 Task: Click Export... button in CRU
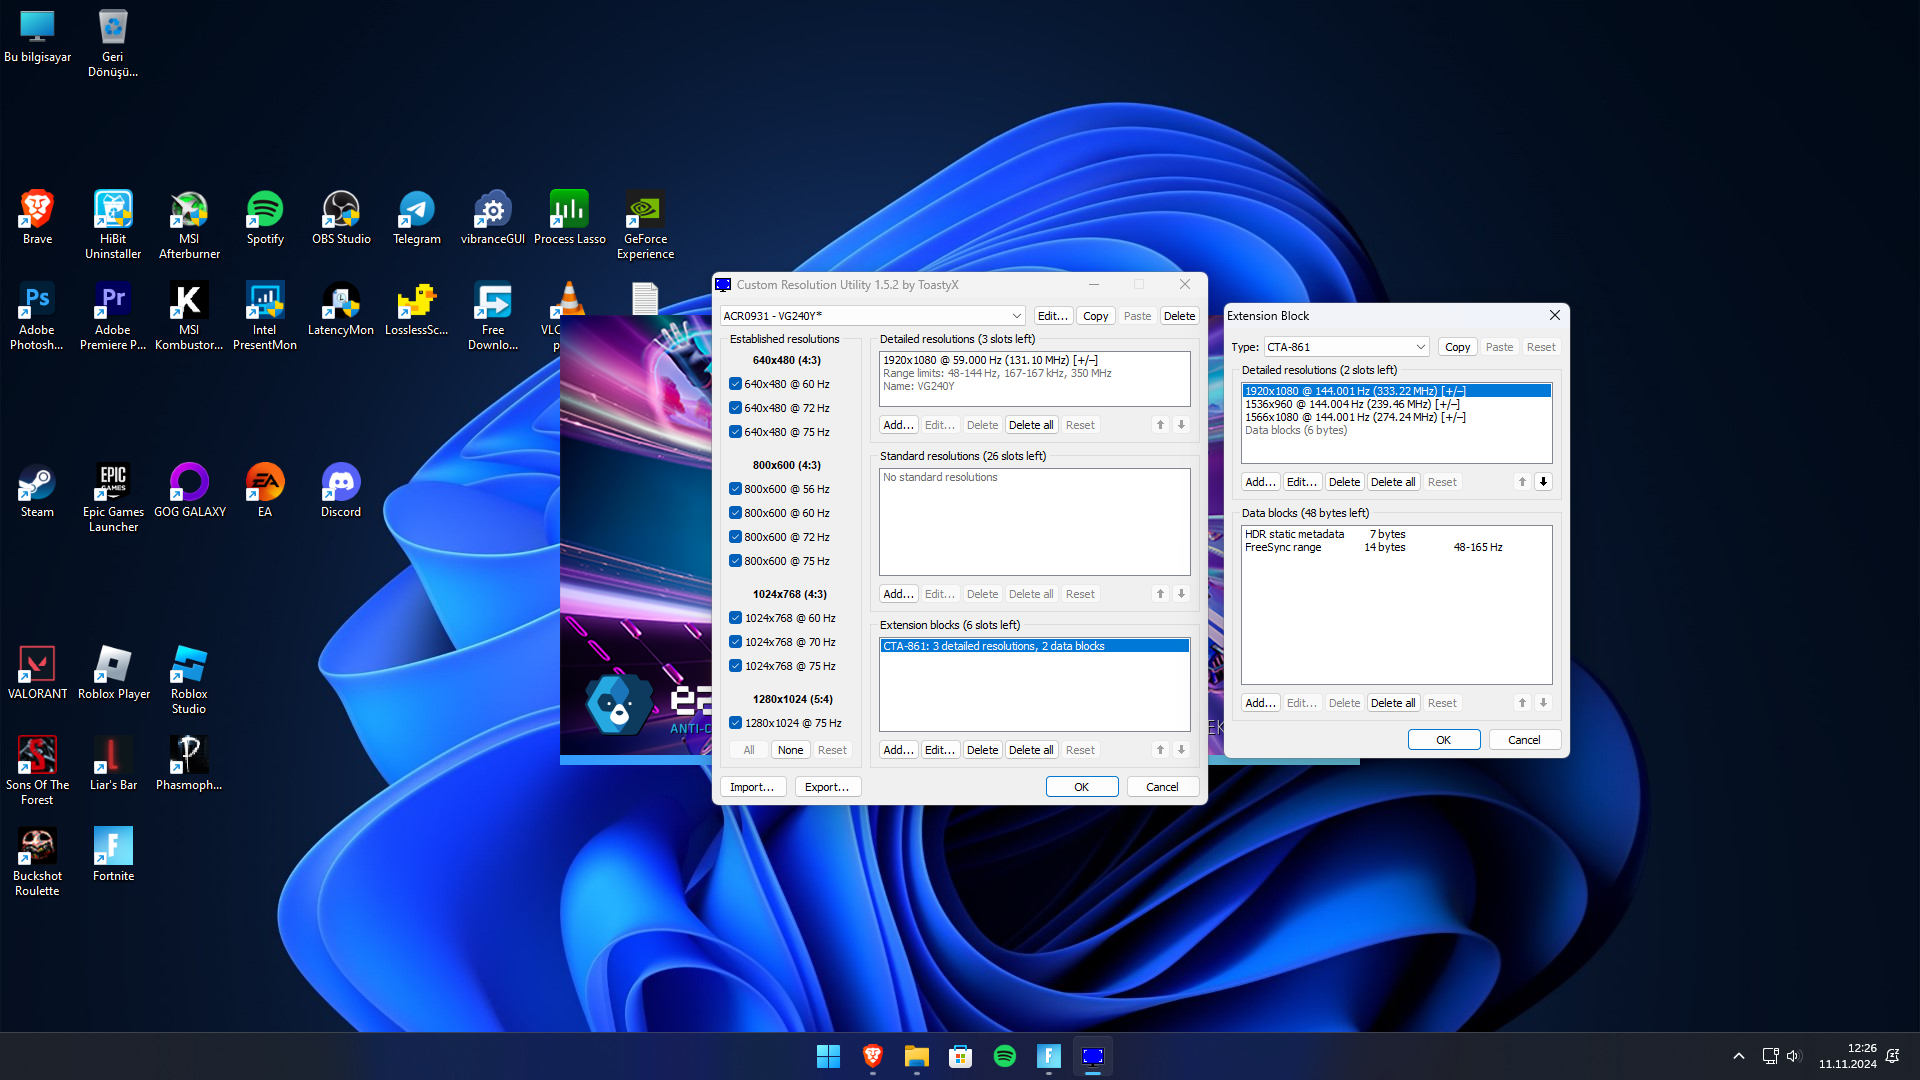tap(827, 787)
